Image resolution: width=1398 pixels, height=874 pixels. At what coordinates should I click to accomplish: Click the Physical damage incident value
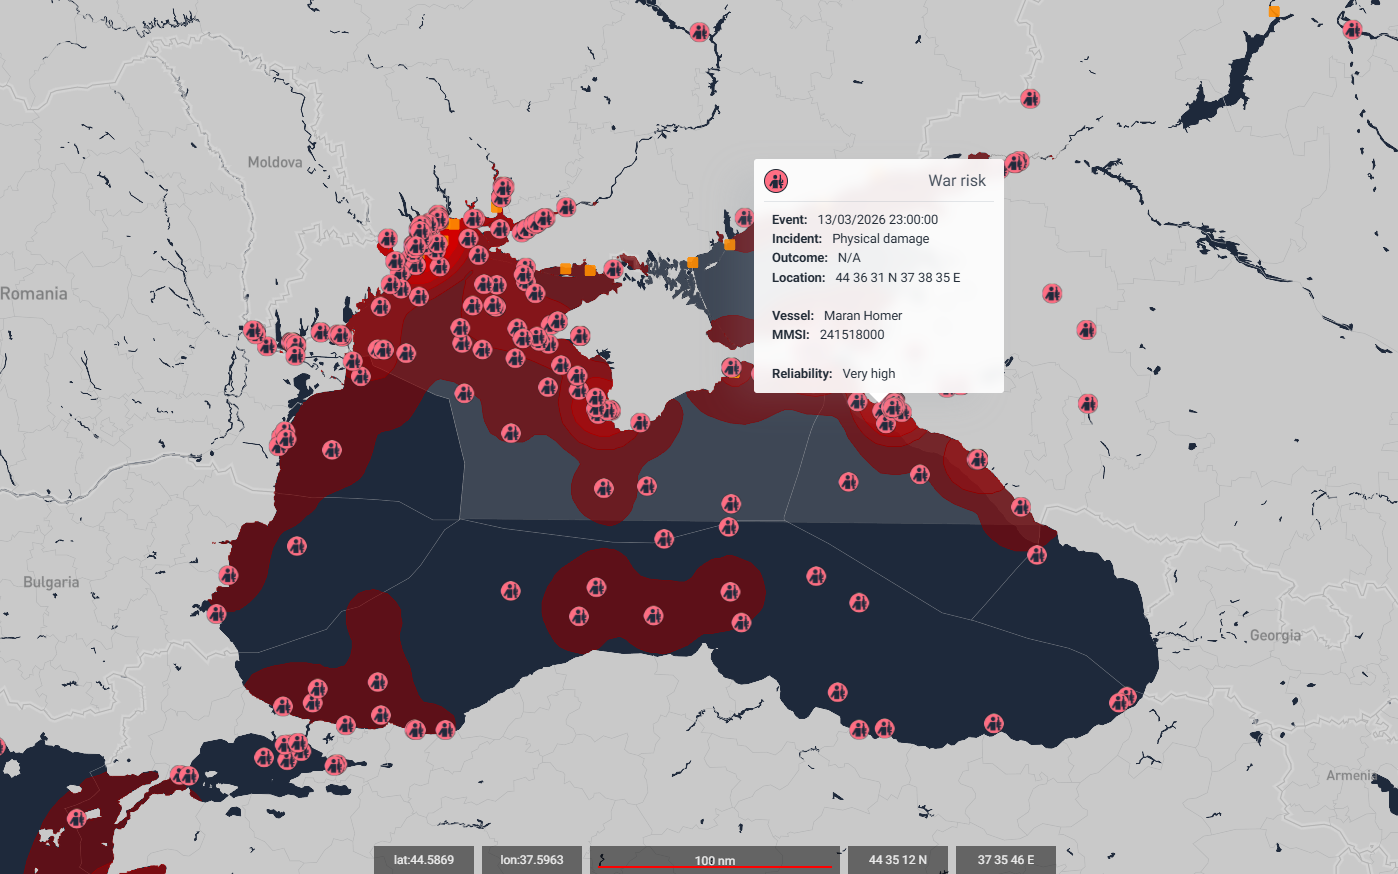tap(880, 239)
